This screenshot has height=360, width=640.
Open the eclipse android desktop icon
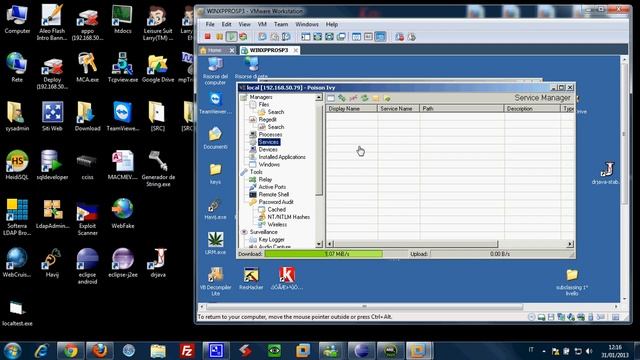pyautogui.click(x=87, y=266)
